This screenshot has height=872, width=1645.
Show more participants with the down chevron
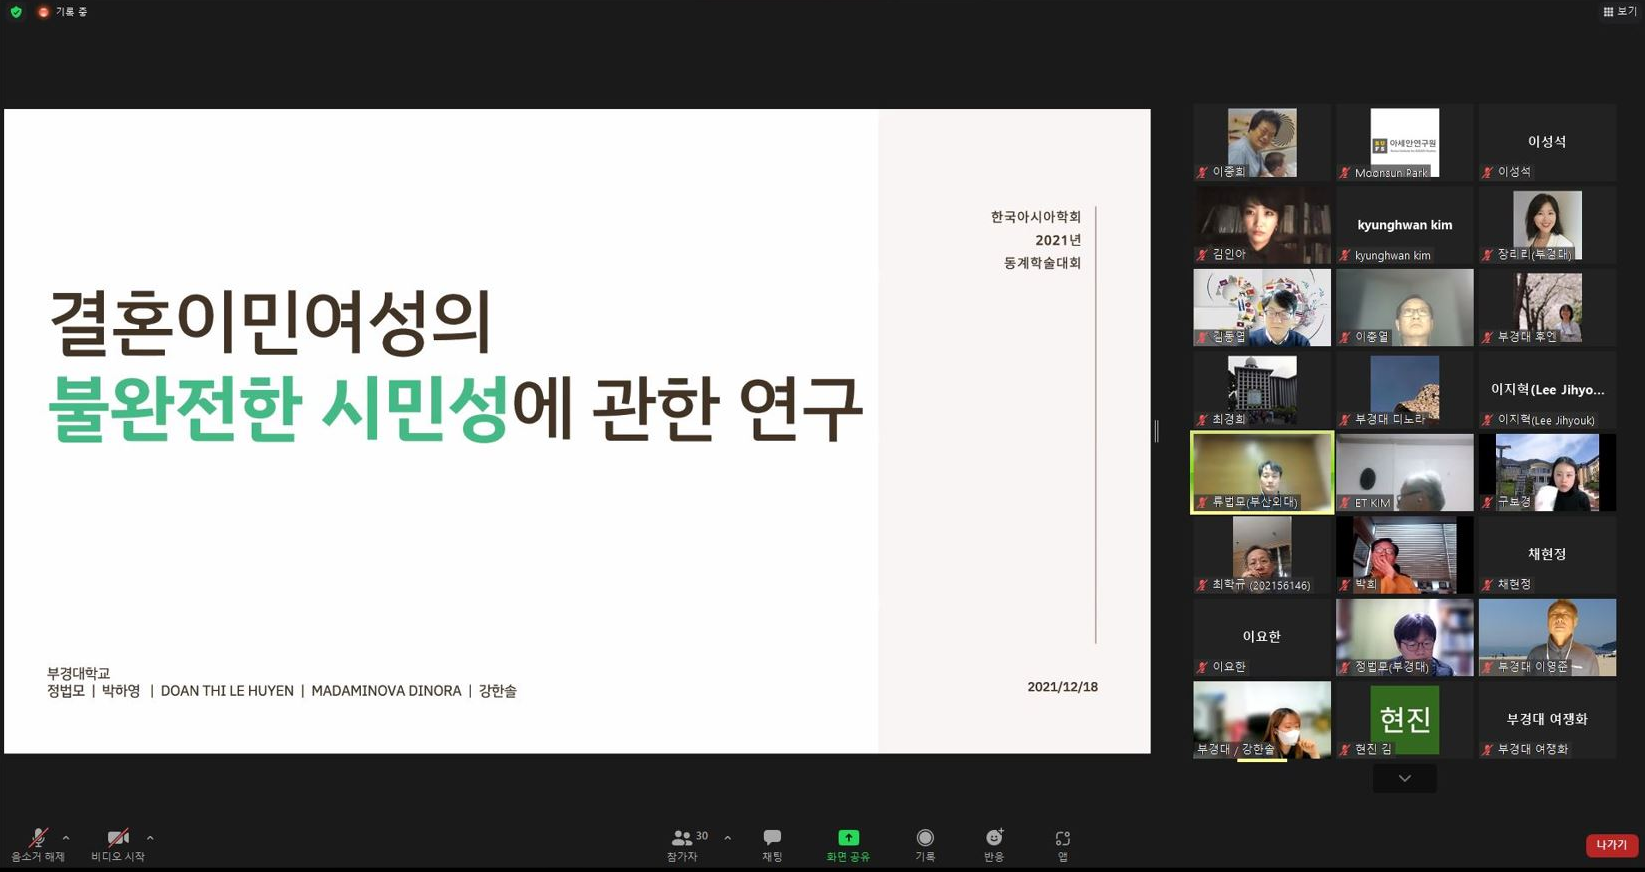click(1404, 778)
